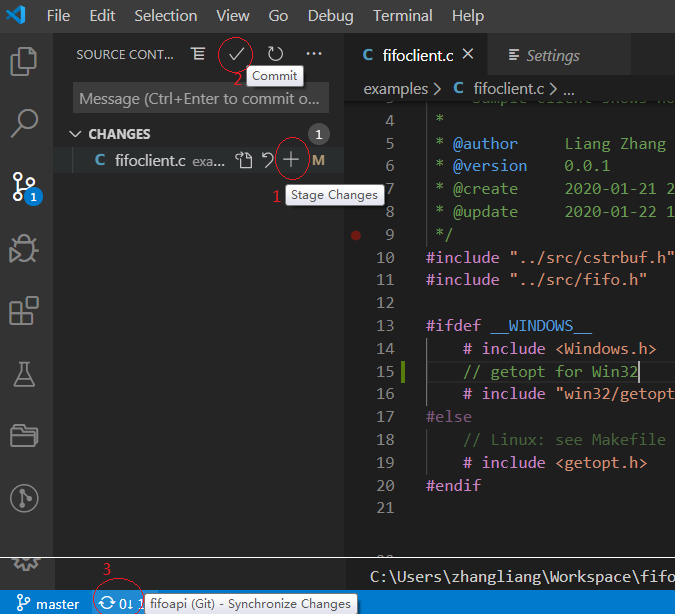Click the Commit checkmark button

click(x=236, y=54)
